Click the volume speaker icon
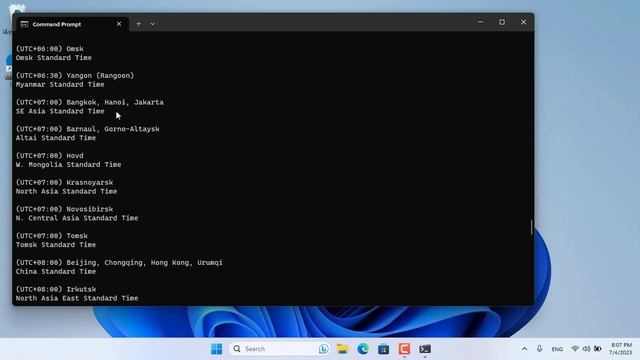The image size is (640, 360). tap(587, 349)
